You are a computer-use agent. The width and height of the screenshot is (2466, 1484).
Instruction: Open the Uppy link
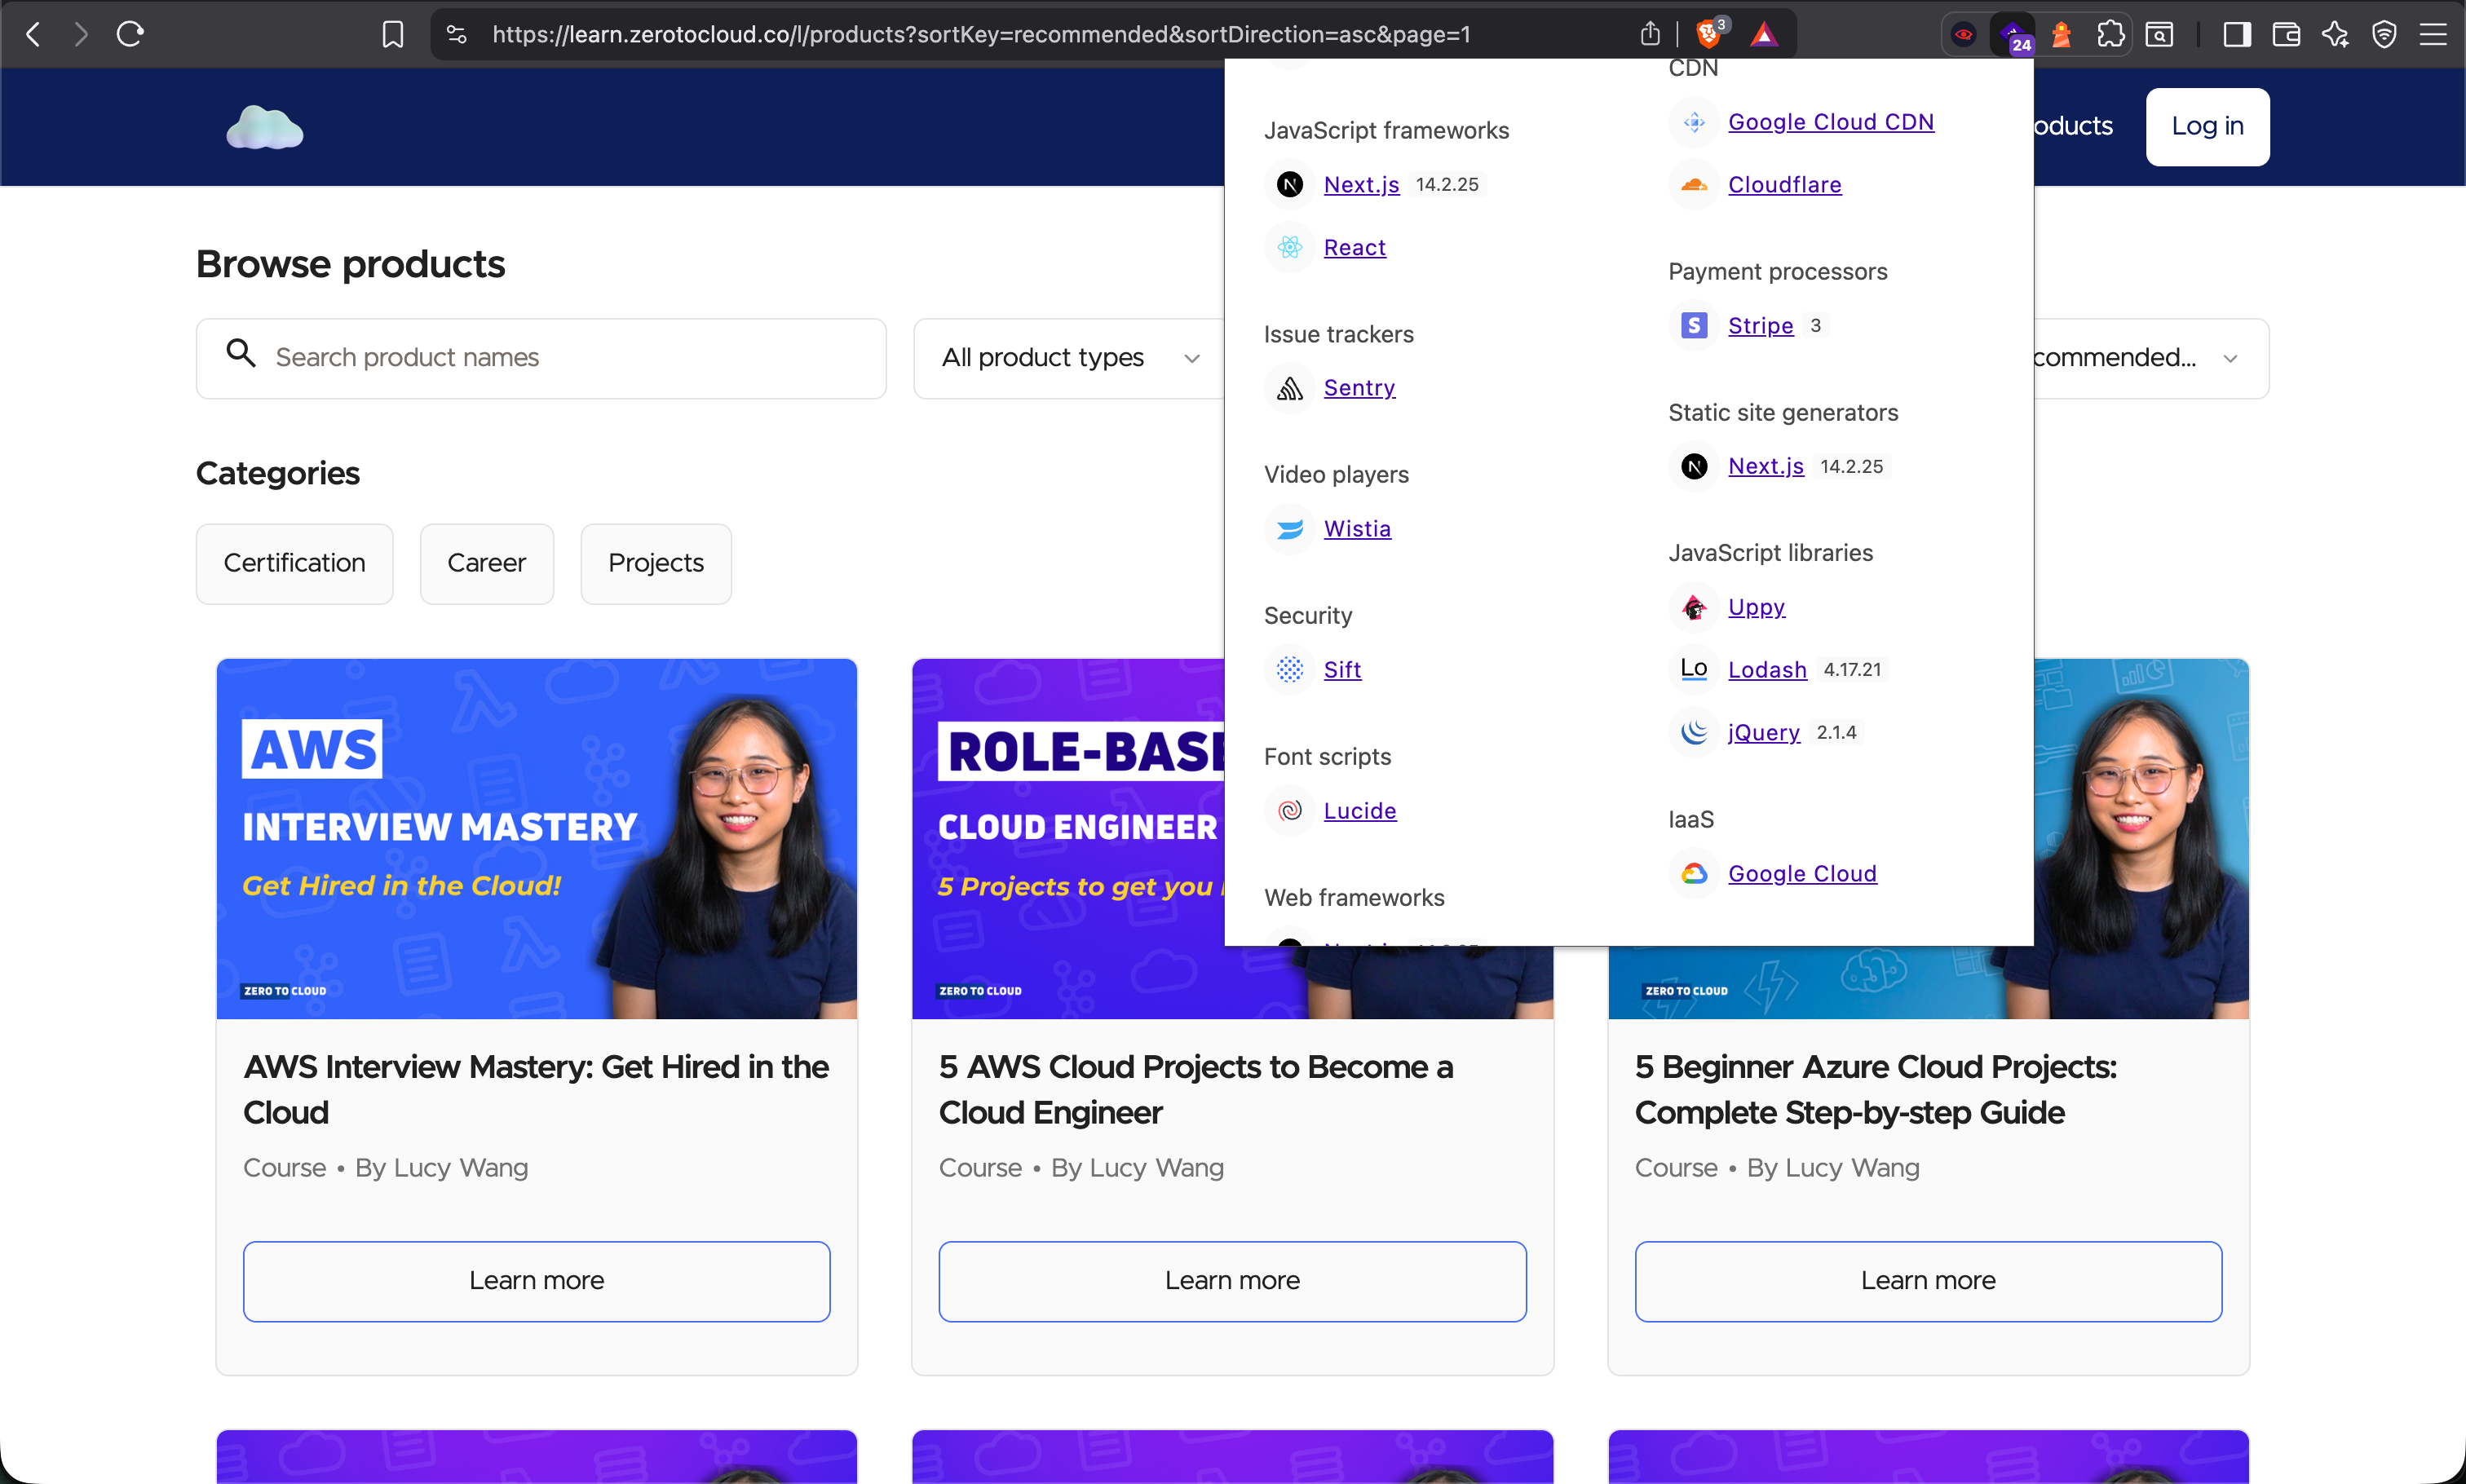pyautogui.click(x=1757, y=607)
